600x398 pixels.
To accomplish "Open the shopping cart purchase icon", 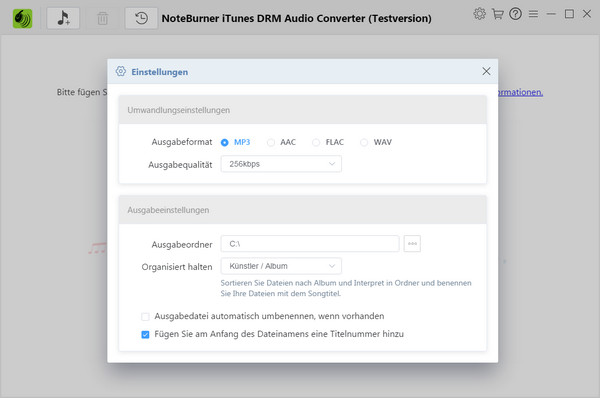I will pos(497,14).
